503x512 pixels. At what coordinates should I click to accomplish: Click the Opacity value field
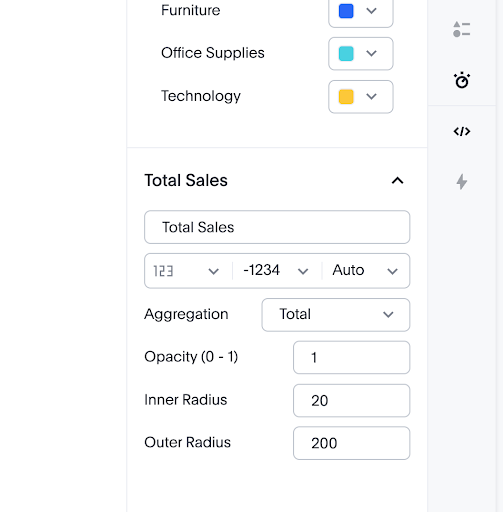[x=351, y=357]
